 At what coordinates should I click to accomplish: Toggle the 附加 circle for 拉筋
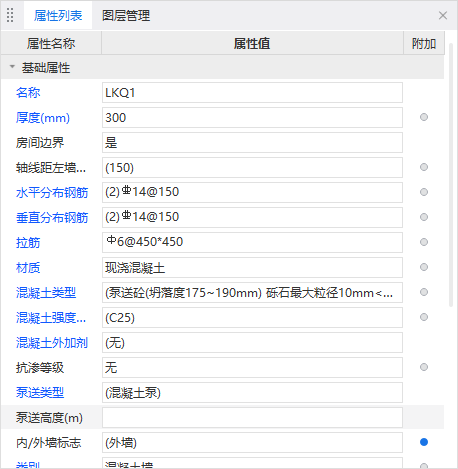(424, 242)
